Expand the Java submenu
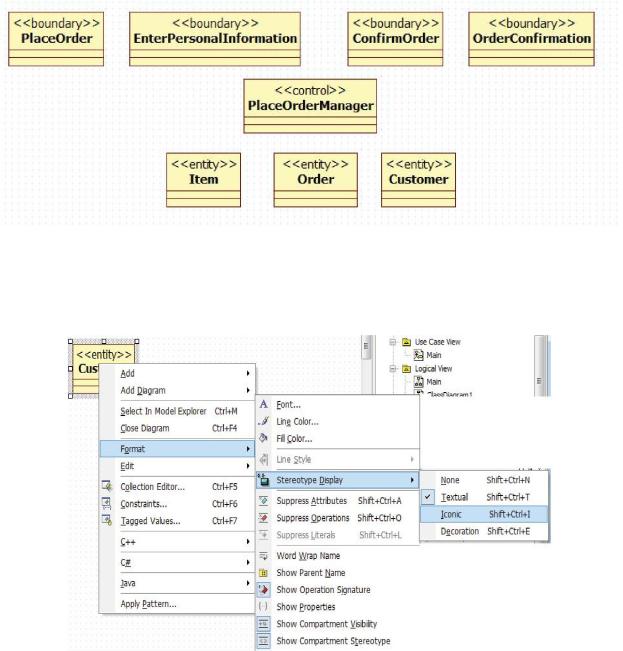The width and height of the screenshot is (623, 651). (x=177, y=583)
